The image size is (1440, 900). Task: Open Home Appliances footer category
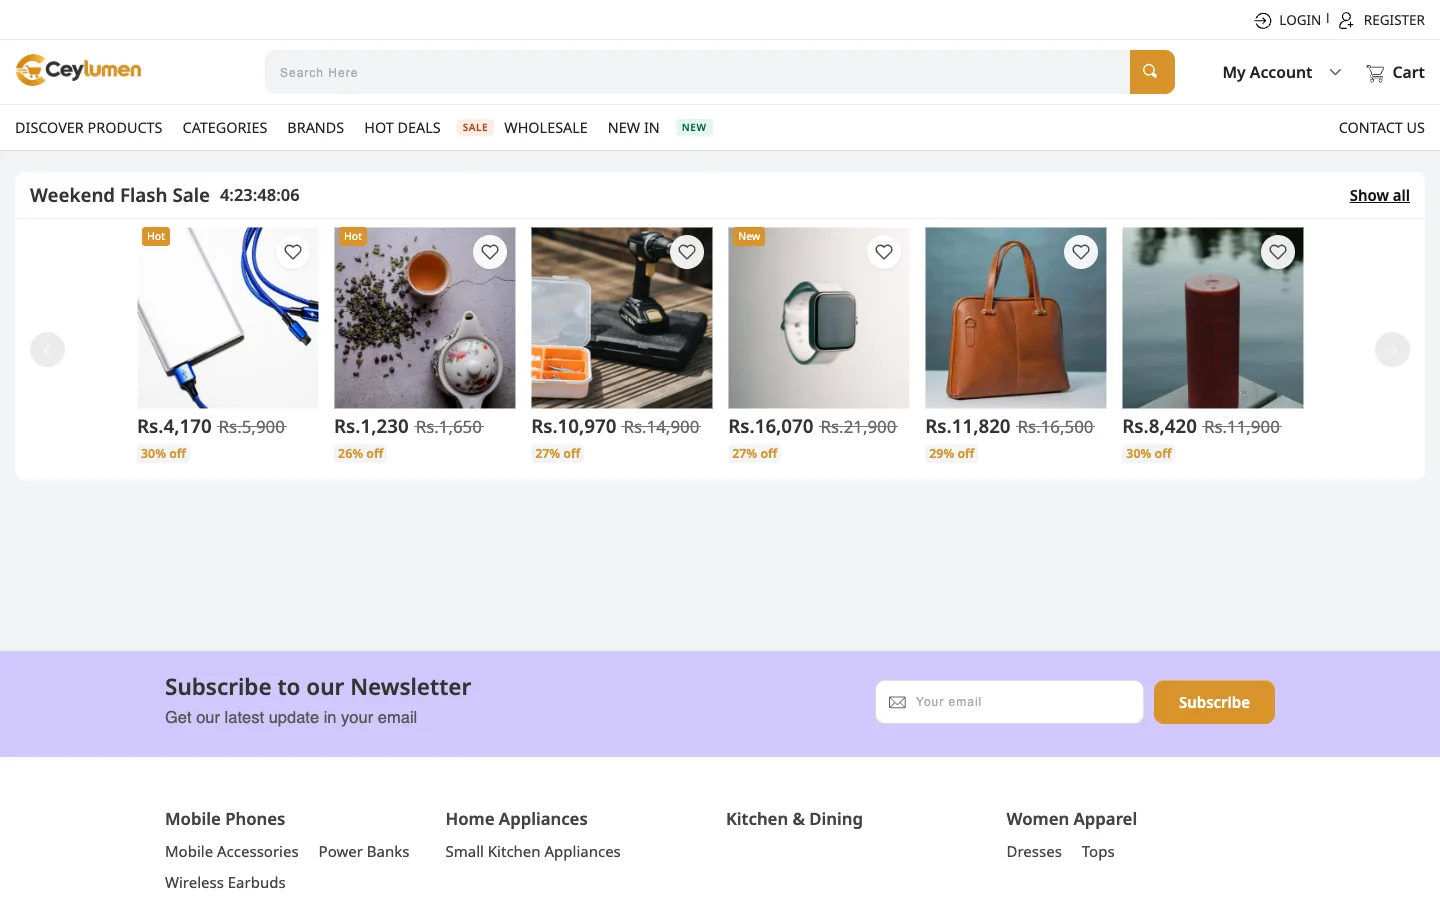[516, 819]
